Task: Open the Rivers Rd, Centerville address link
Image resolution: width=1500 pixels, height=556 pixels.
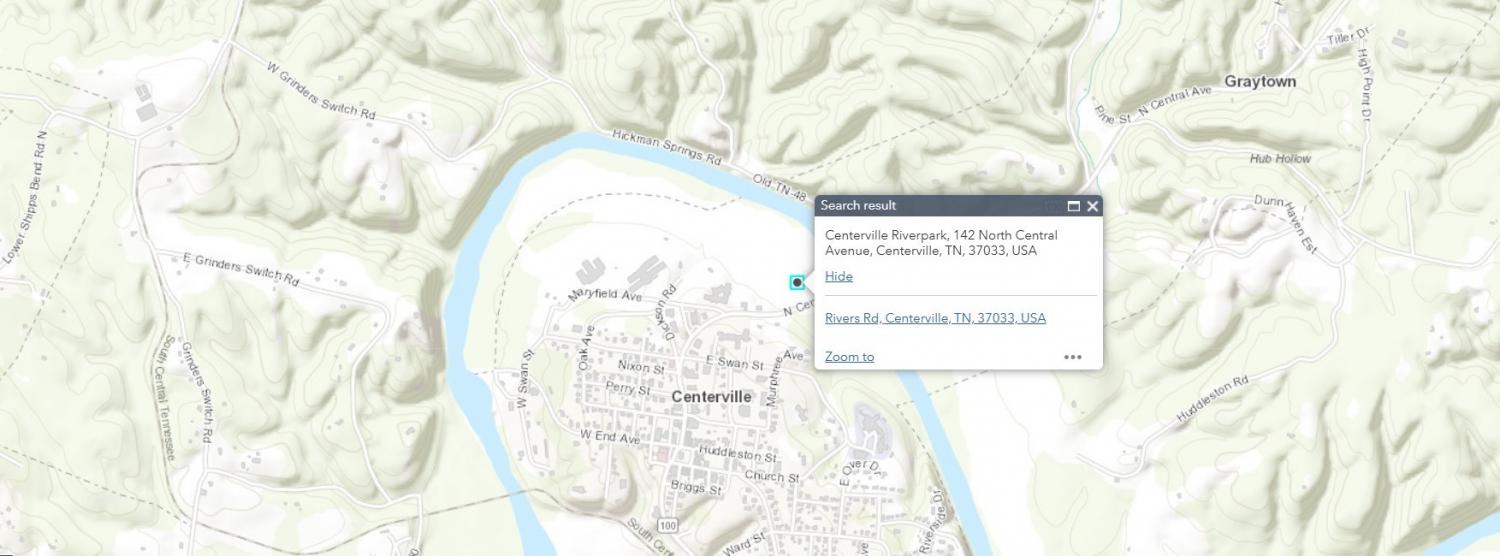Action: click(935, 318)
